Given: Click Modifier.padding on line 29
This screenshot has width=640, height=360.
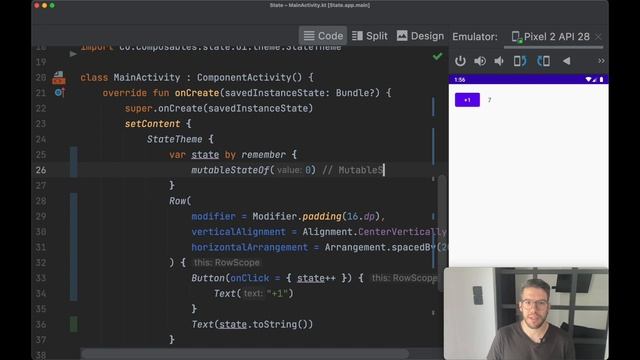Looking at the screenshot, I should tap(297, 216).
